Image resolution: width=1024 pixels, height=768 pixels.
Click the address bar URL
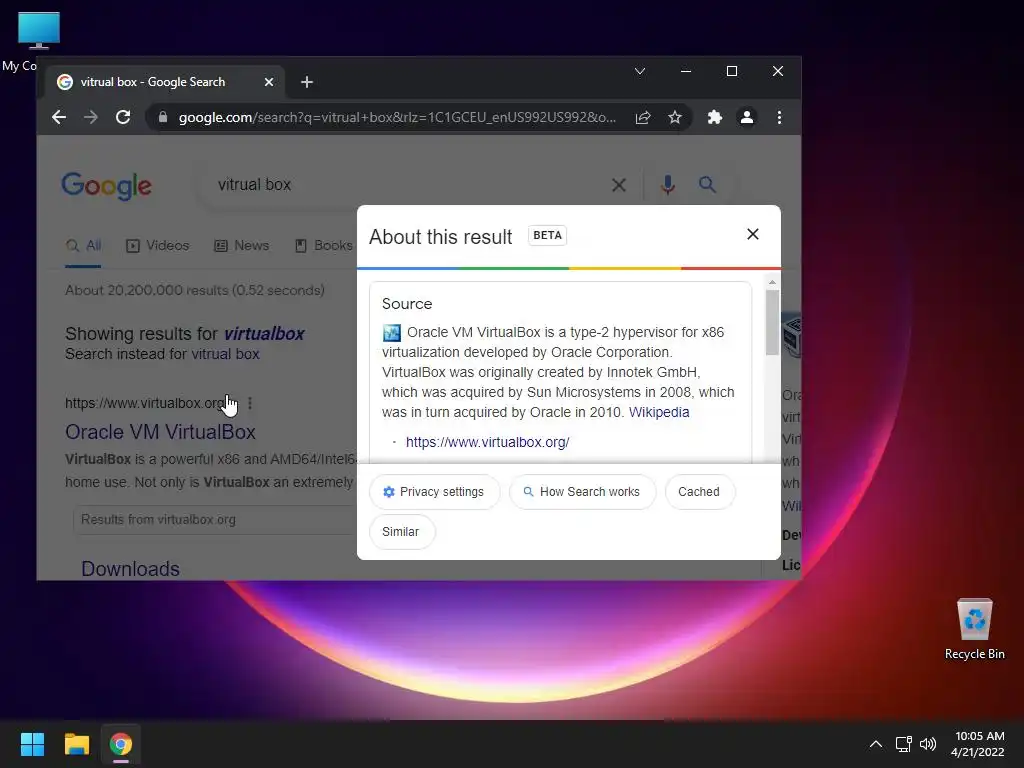tap(397, 118)
